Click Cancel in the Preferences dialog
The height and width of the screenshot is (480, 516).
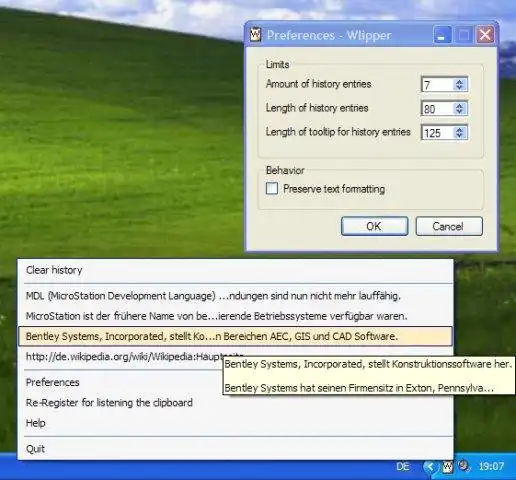coord(449,226)
